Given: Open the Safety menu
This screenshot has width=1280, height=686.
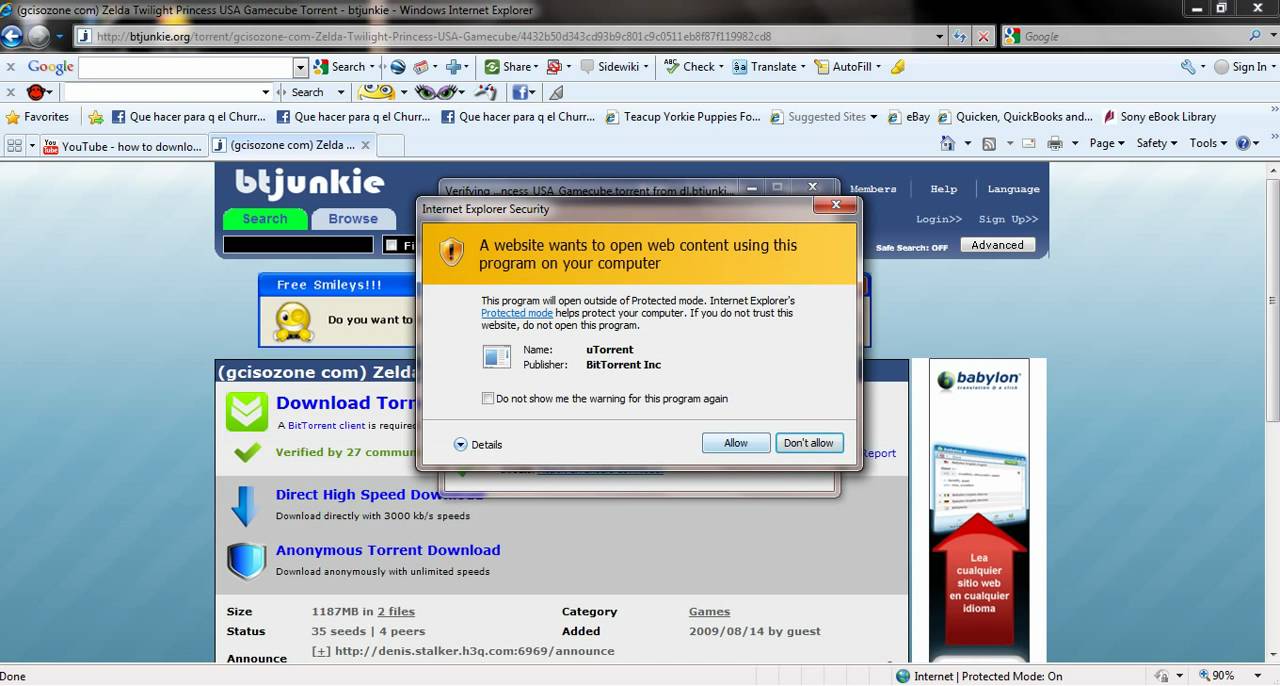Looking at the screenshot, I should (x=1157, y=144).
